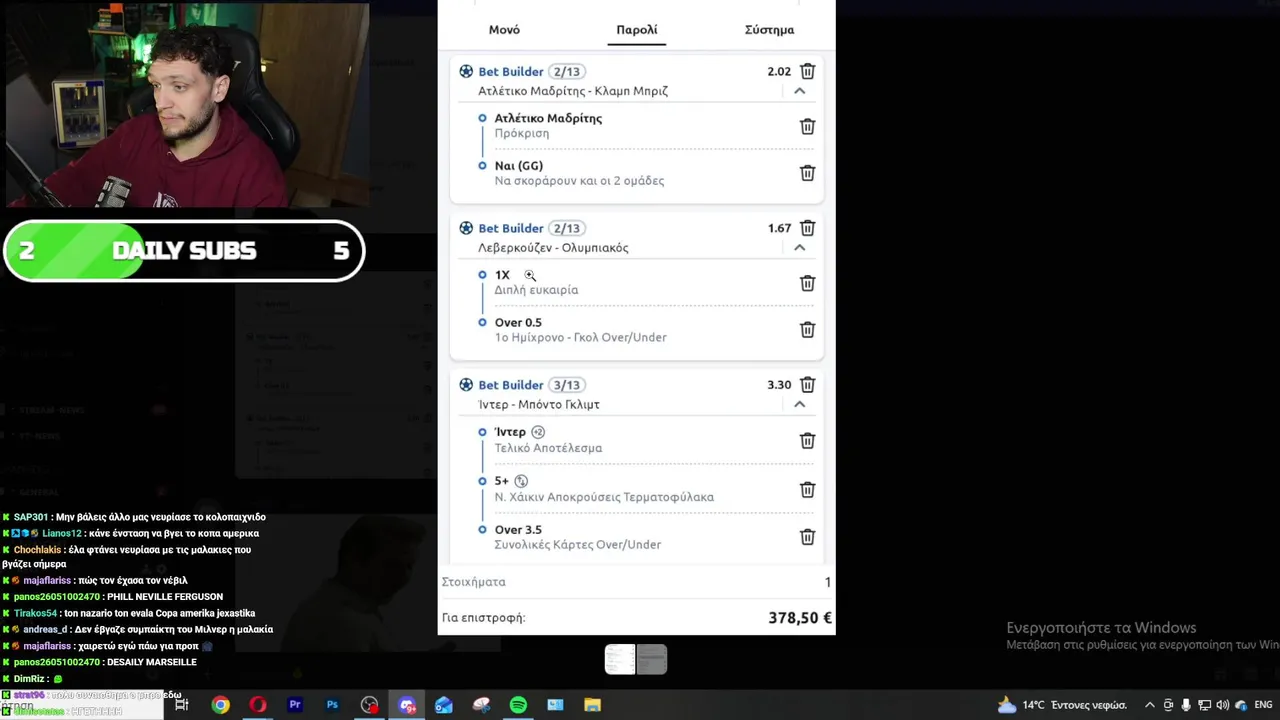Open the volume control in the system tray
Image resolution: width=1280 pixels, height=720 pixels.
[x=1222, y=705]
